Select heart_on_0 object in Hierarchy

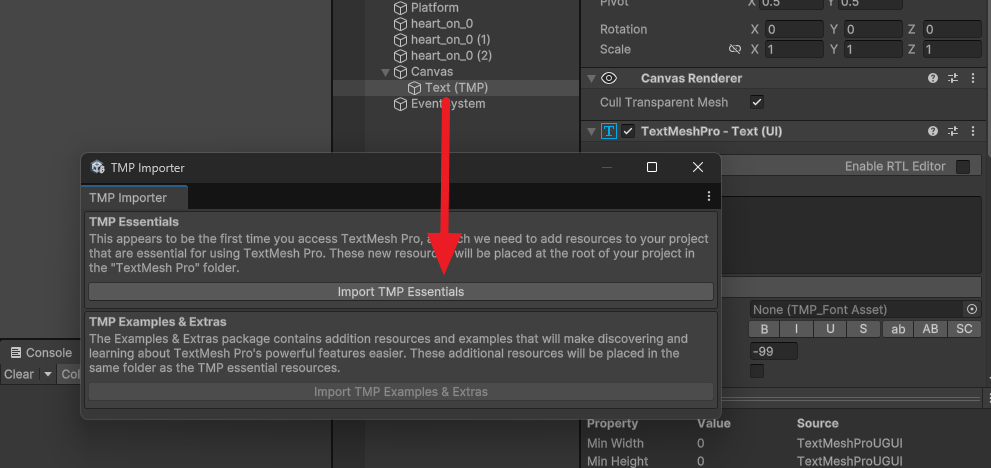[x=442, y=24]
